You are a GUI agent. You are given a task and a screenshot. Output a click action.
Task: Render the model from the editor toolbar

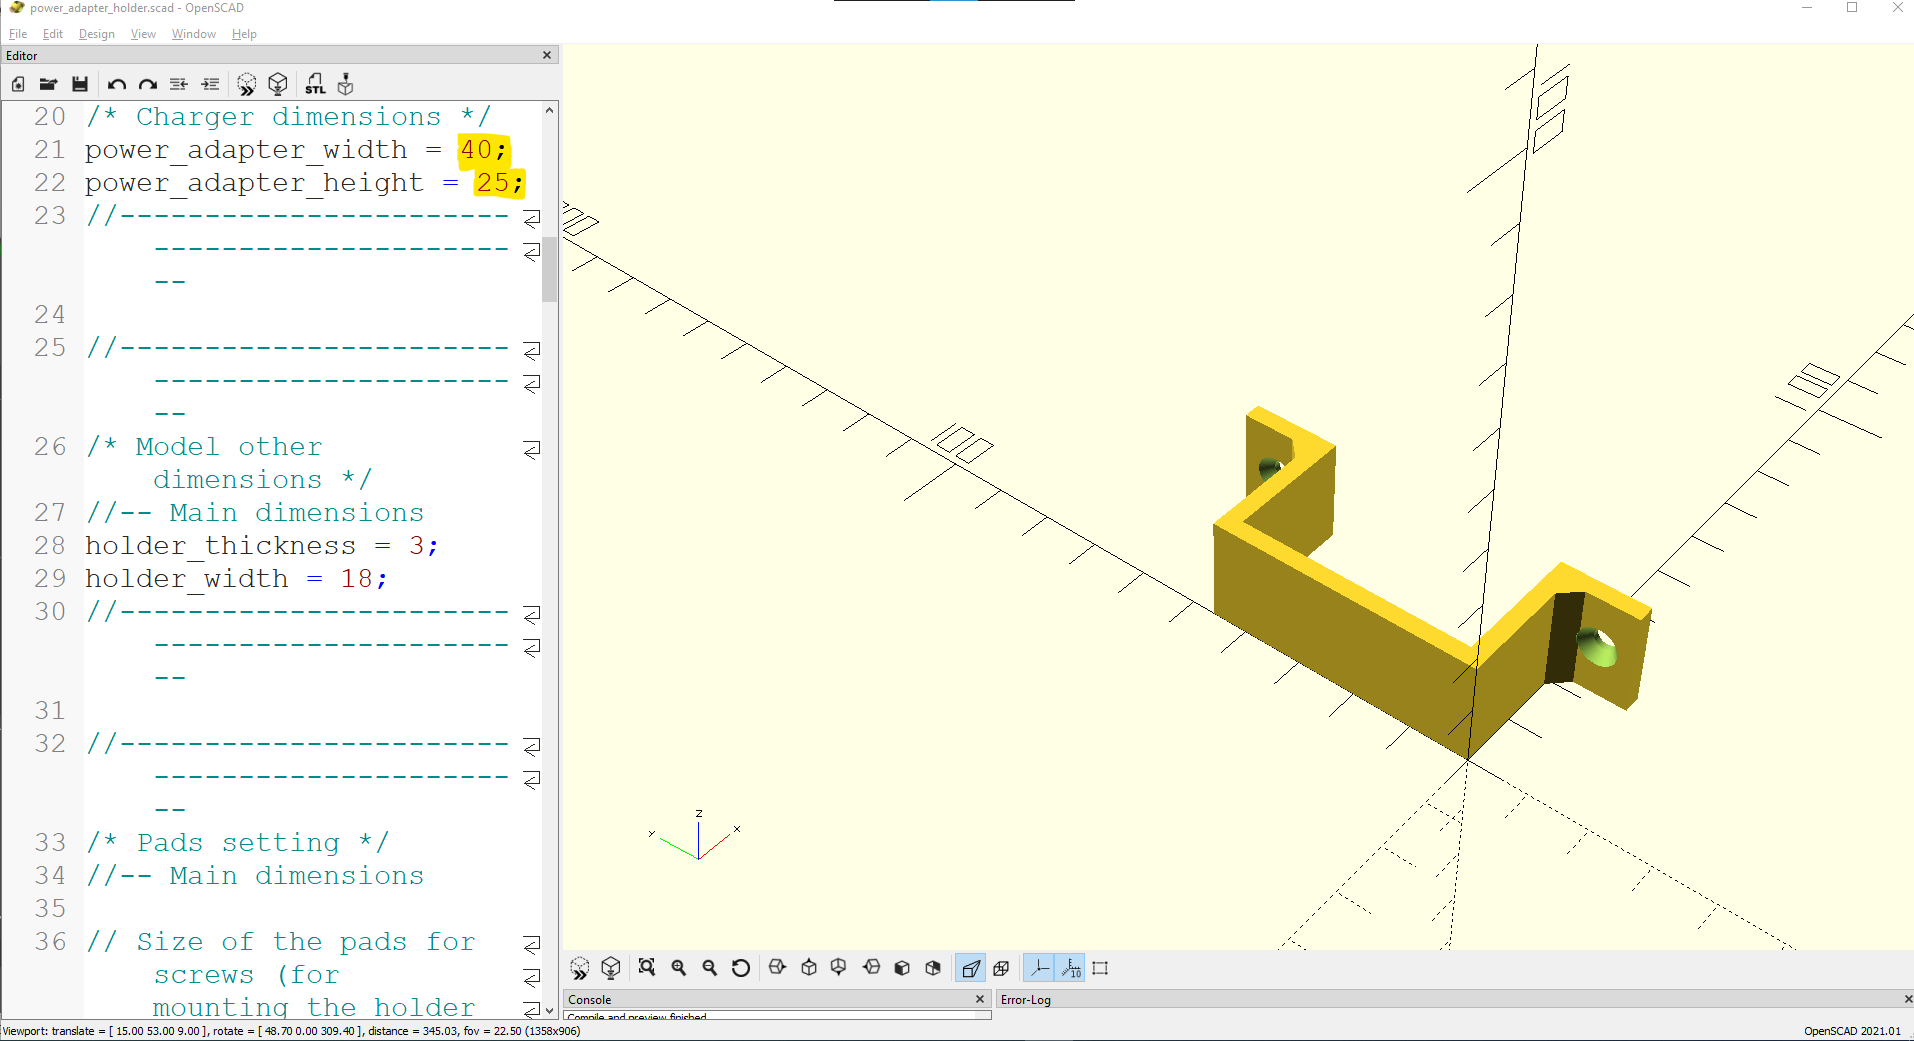coord(278,84)
